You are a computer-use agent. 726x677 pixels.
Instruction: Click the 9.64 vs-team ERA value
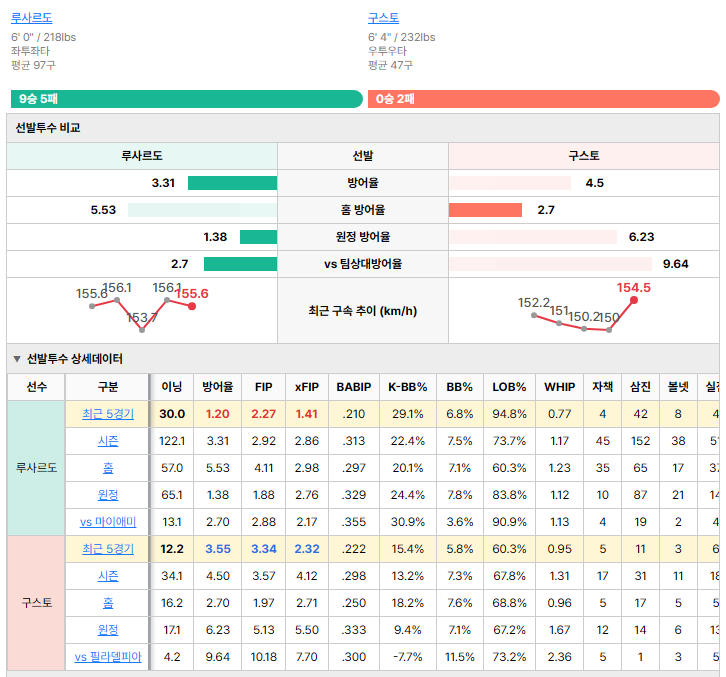[x=676, y=264]
